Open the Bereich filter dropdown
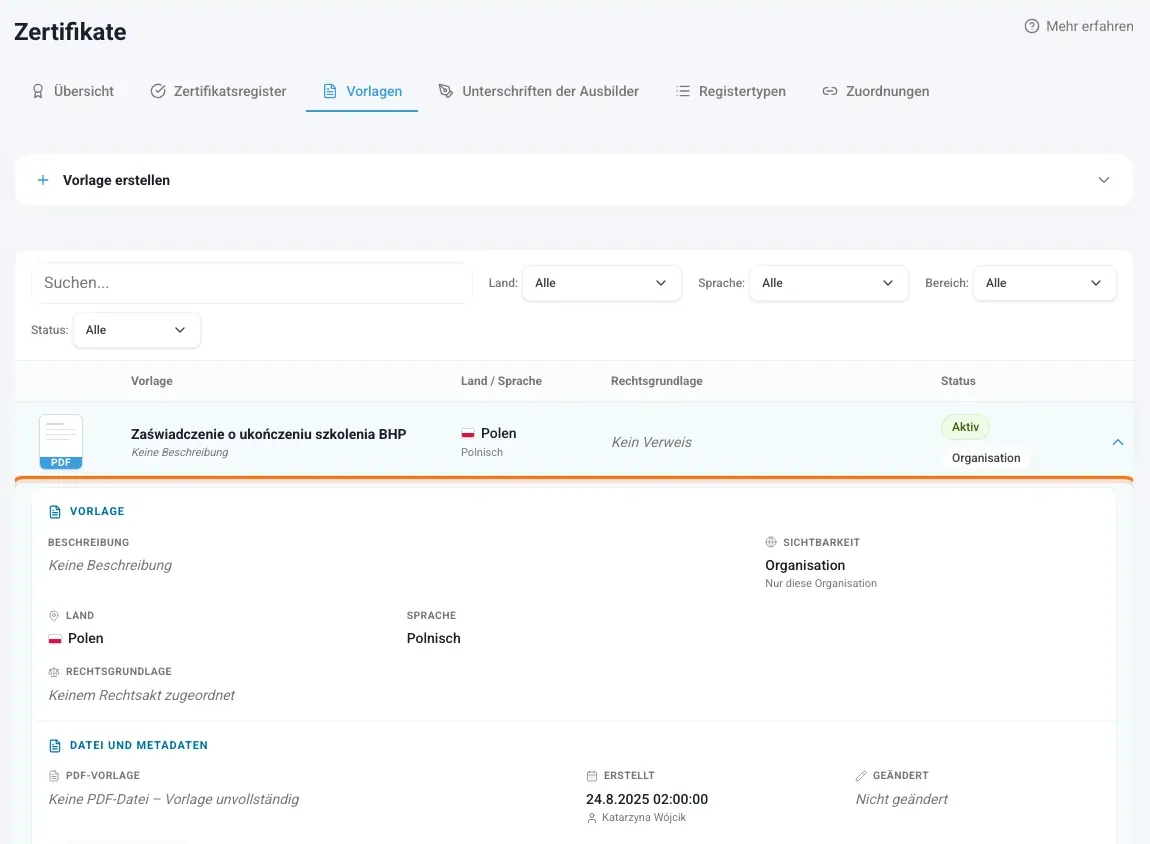This screenshot has height=844, width=1150. pyautogui.click(x=1044, y=283)
